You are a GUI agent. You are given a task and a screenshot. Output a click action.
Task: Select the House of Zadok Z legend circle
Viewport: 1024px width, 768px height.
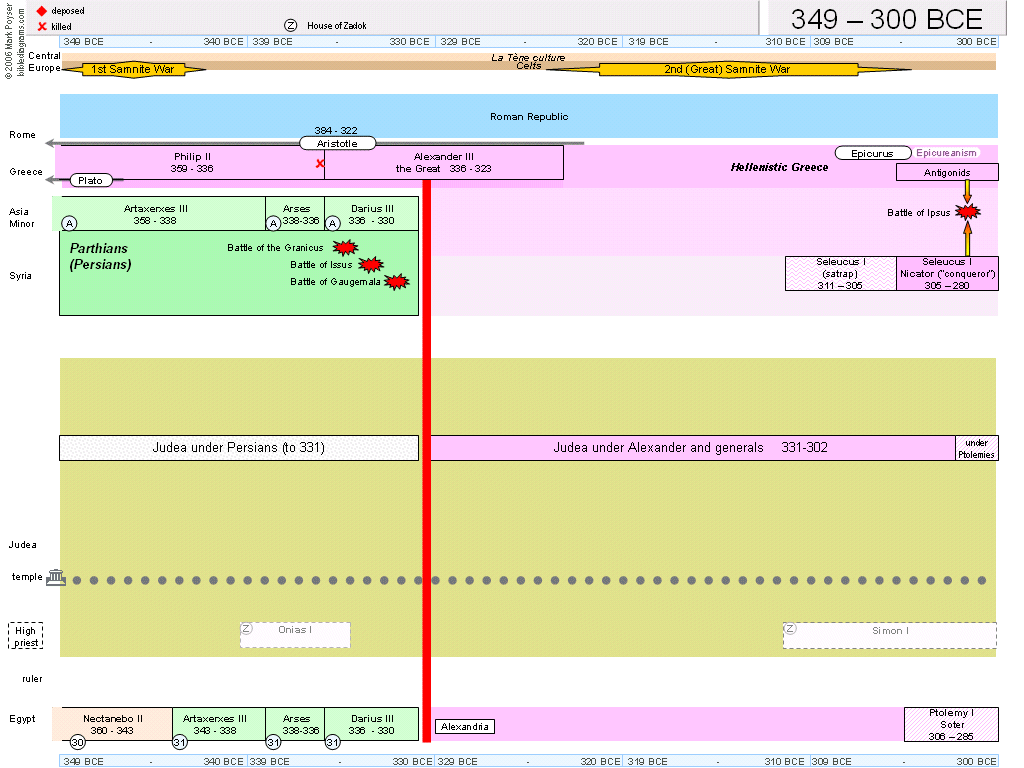click(x=291, y=25)
